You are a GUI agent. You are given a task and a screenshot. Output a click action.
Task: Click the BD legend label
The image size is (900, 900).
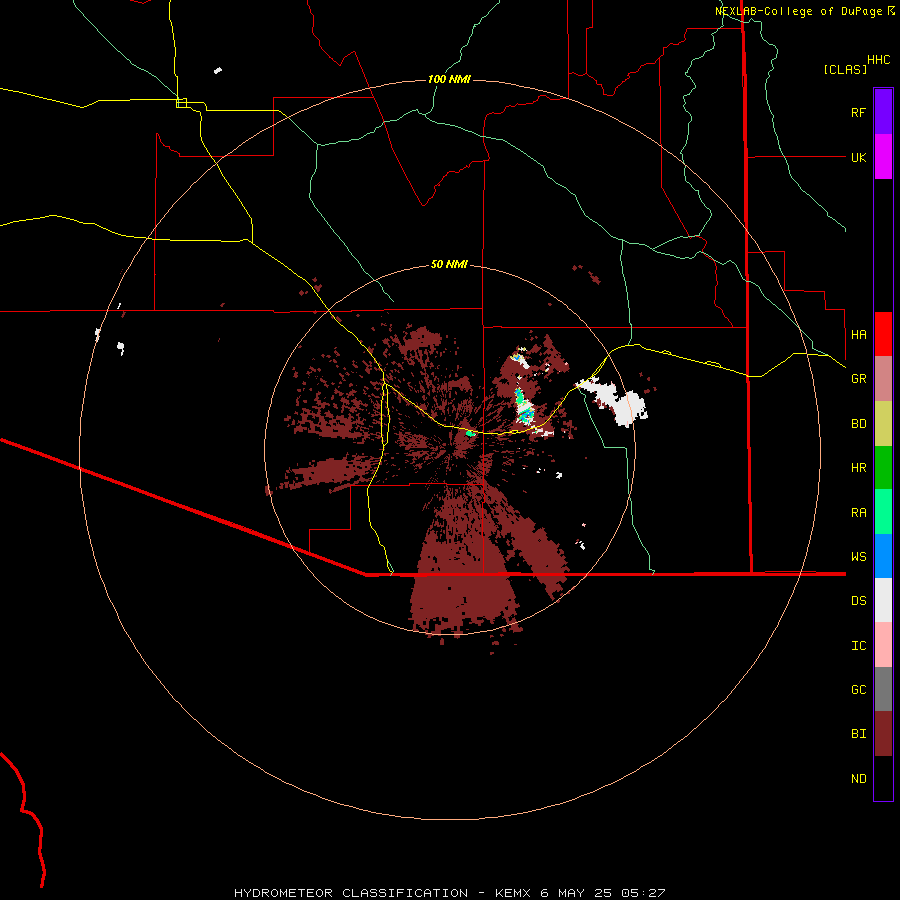858,424
